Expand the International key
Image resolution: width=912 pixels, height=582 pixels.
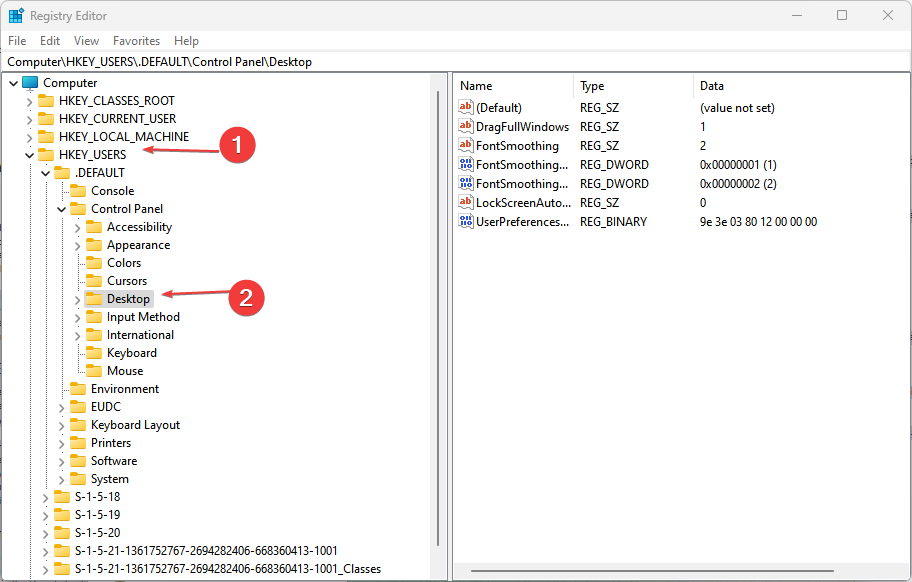point(77,337)
